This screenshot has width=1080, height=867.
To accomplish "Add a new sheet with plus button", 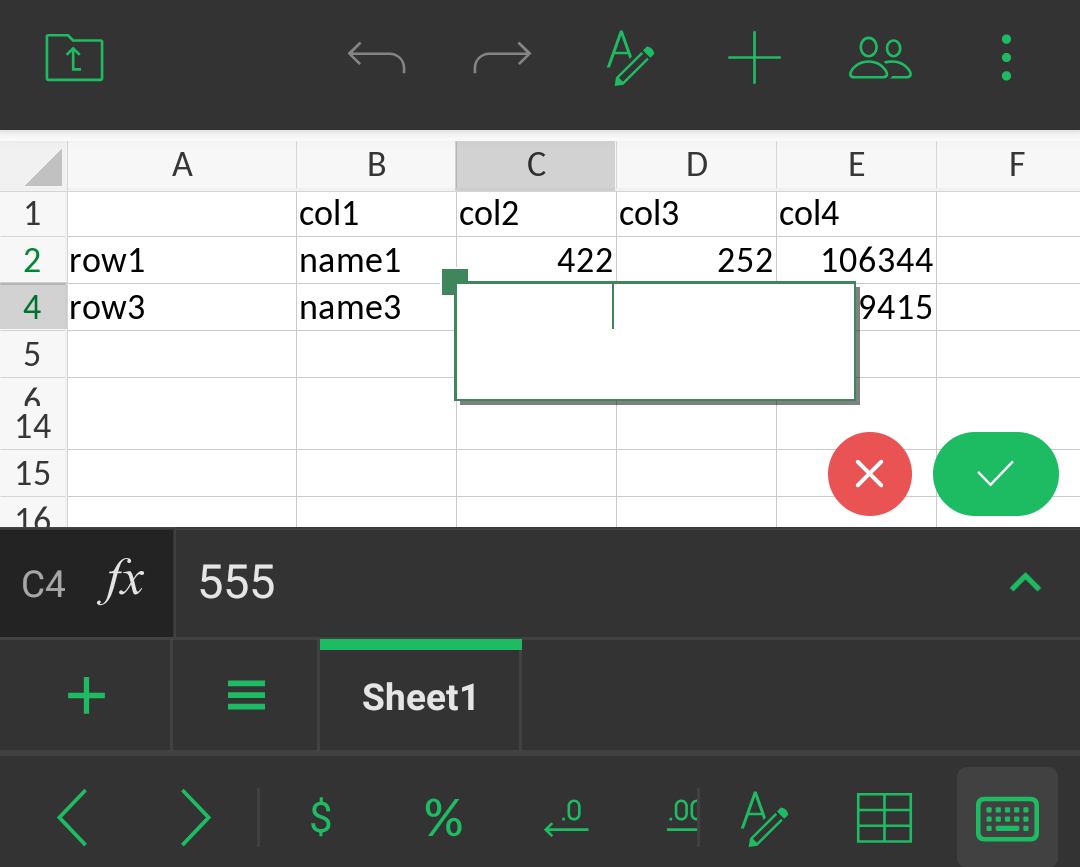I will click(86, 695).
